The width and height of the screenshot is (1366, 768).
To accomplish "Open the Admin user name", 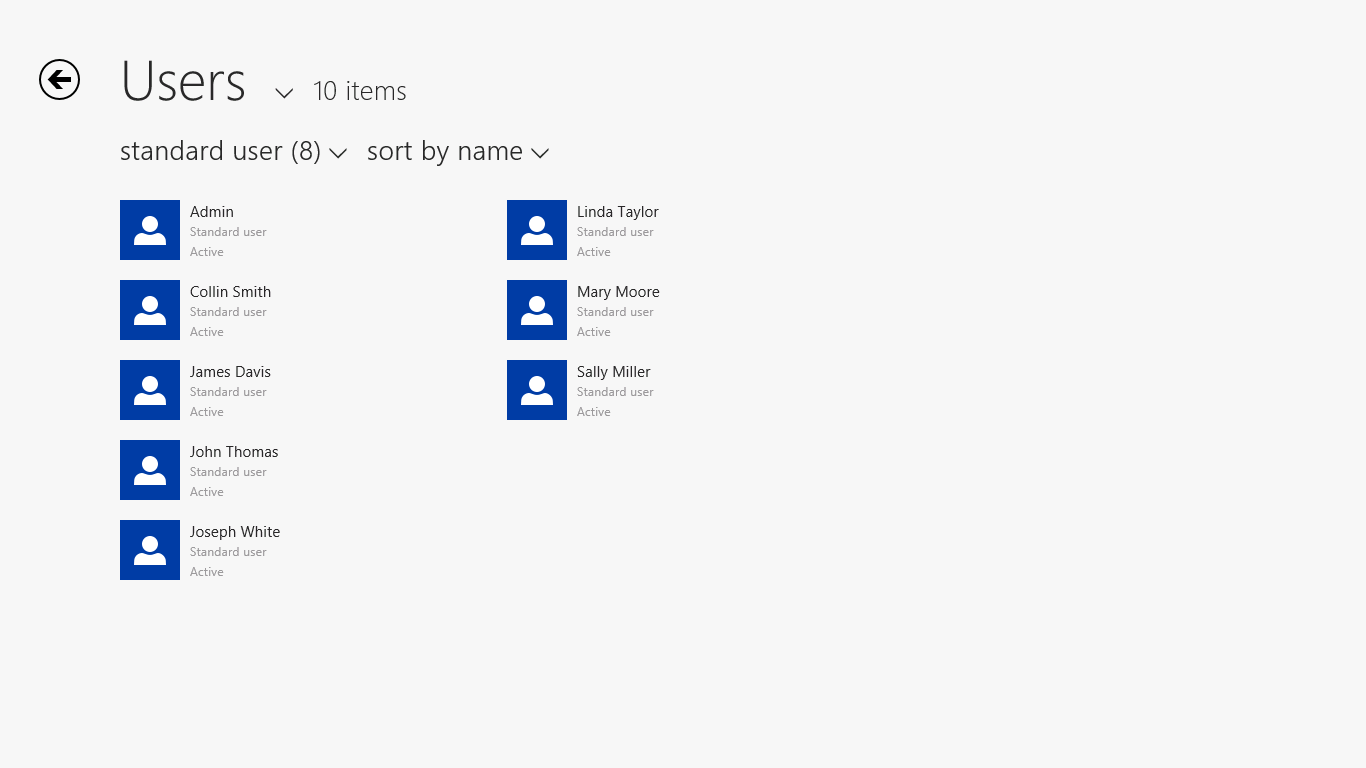I will coord(212,212).
